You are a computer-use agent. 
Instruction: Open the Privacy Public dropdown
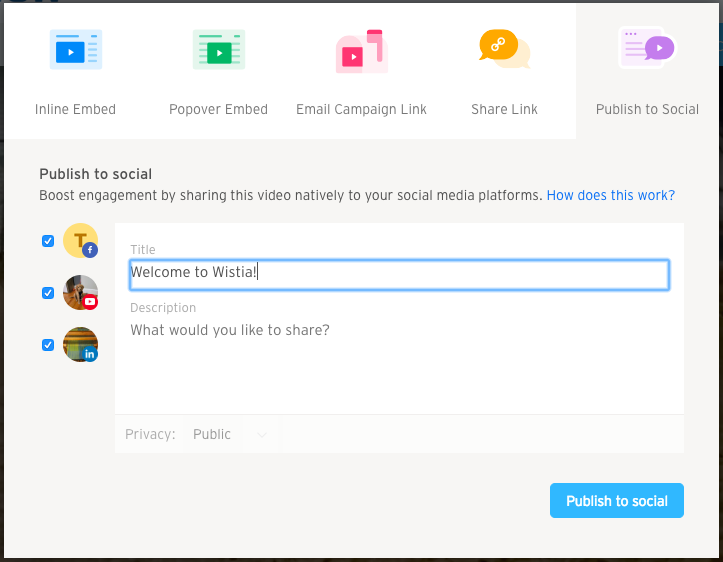(x=230, y=434)
